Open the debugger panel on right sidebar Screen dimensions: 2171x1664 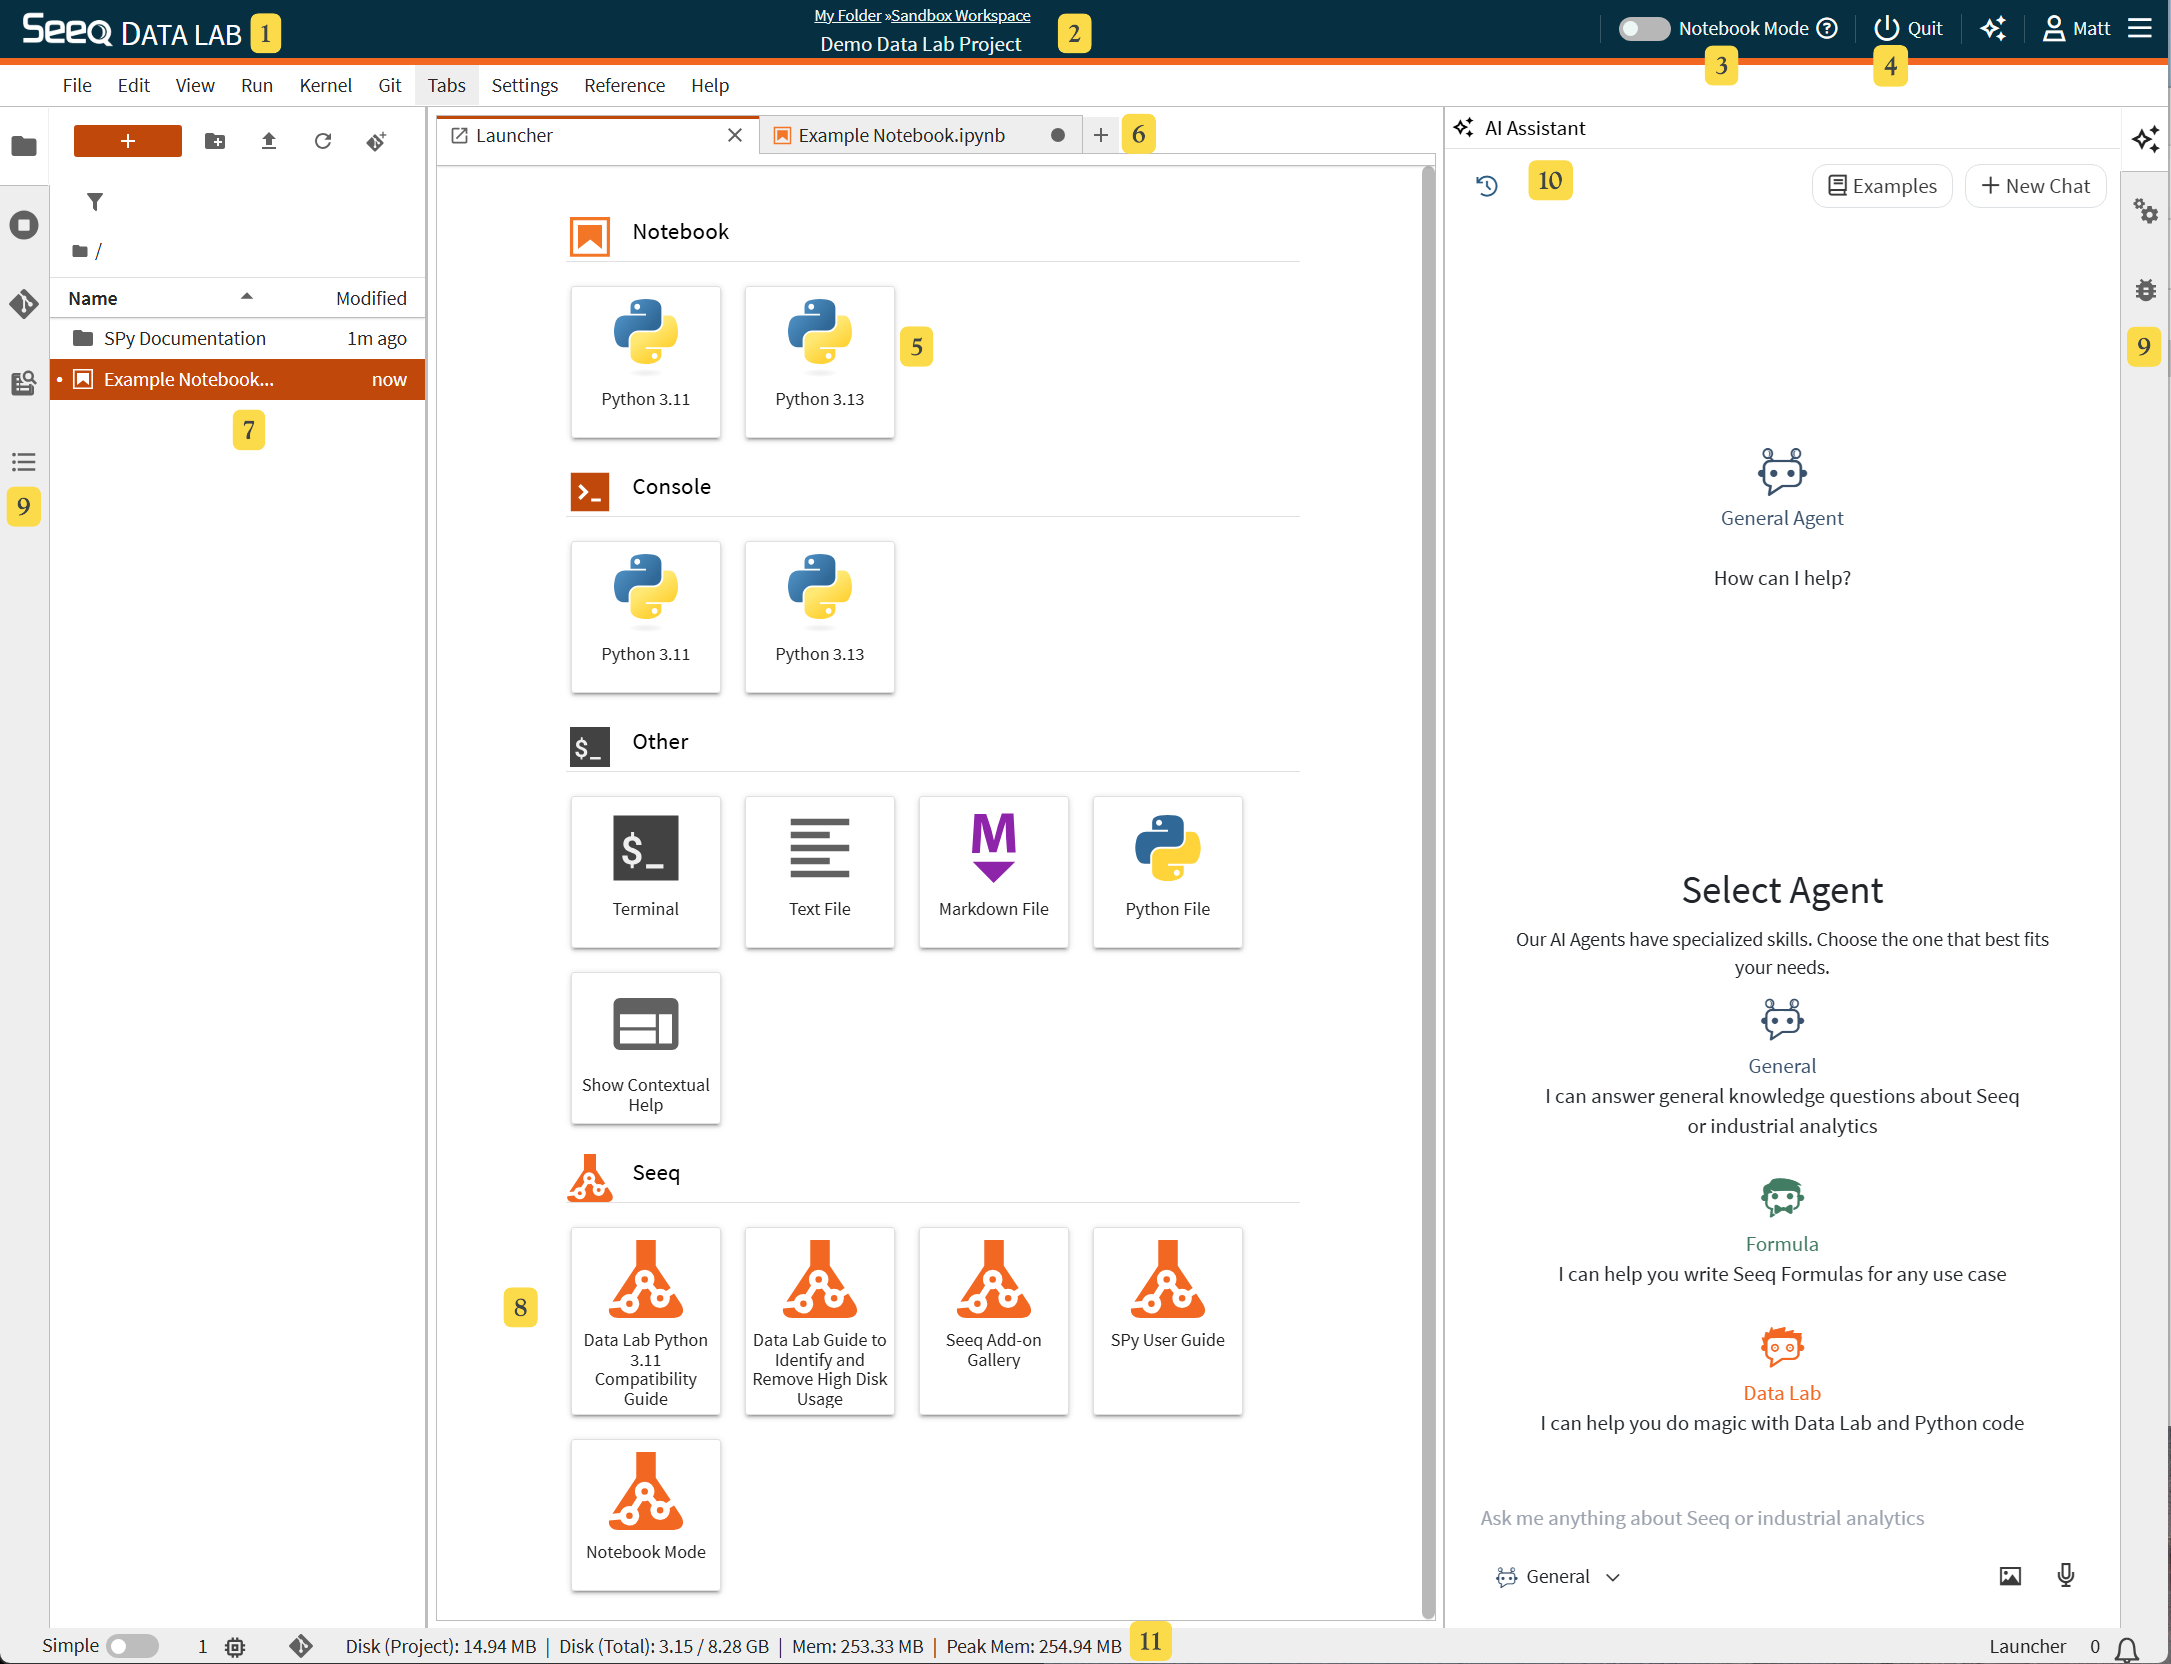click(x=2145, y=290)
